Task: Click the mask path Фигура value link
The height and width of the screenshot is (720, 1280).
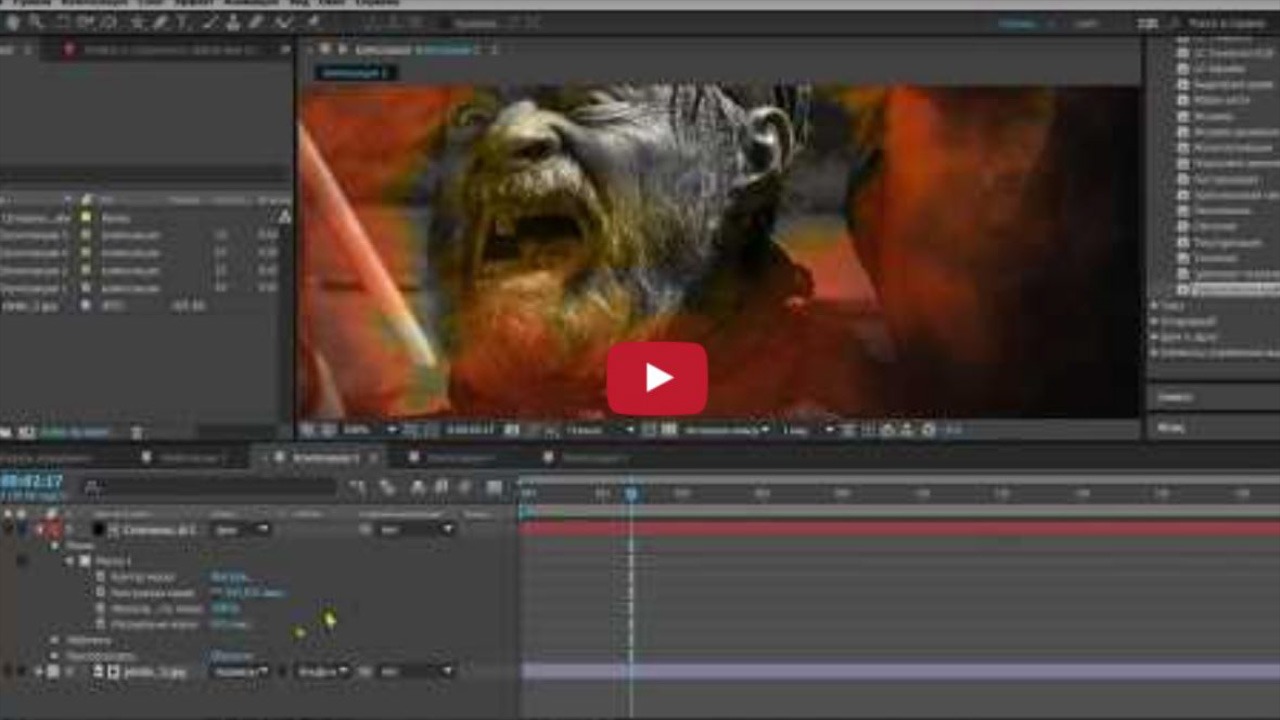Action: click(231, 577)
